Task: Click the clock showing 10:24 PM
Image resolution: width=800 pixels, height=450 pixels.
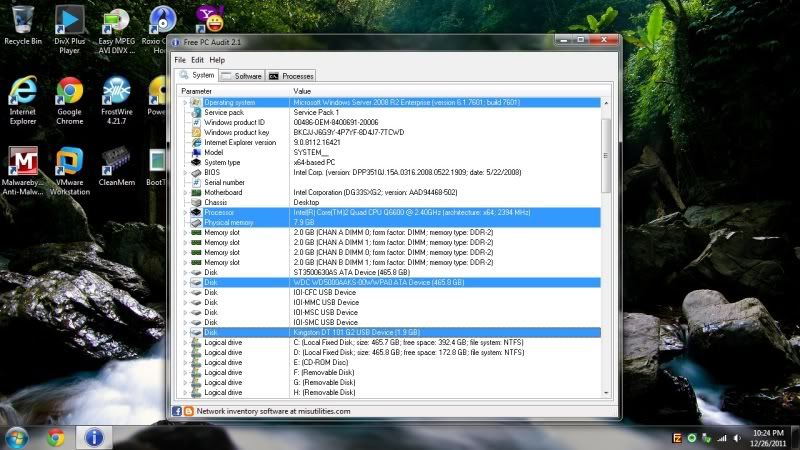Action: pos(768,433)
